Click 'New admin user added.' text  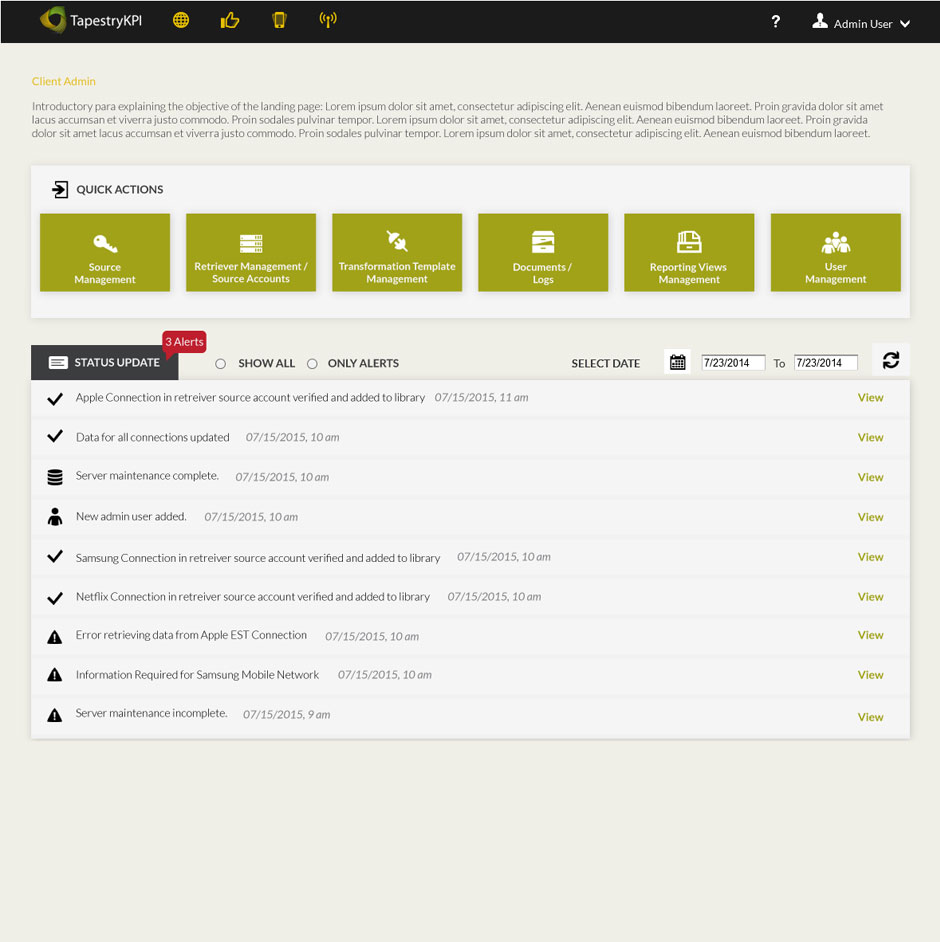tap(131, 517)
